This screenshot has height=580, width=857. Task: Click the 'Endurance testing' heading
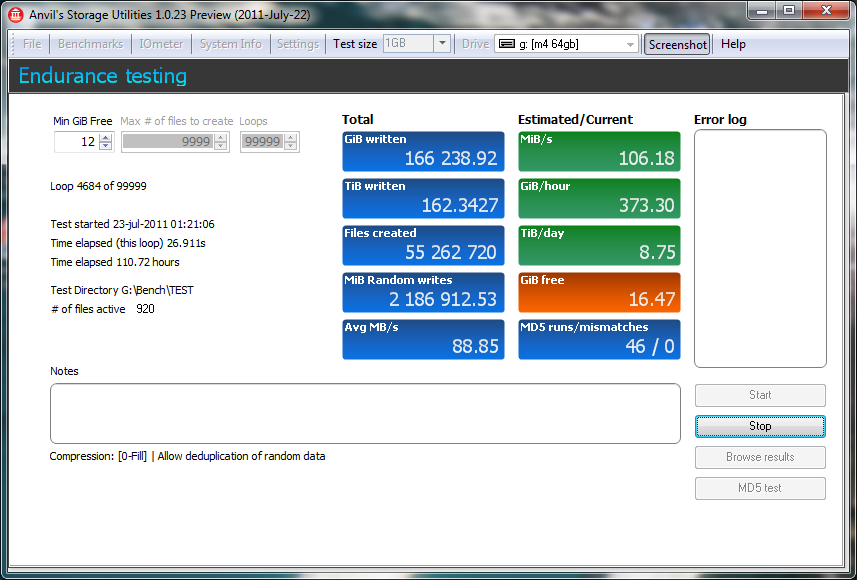(x=103, y=76)
